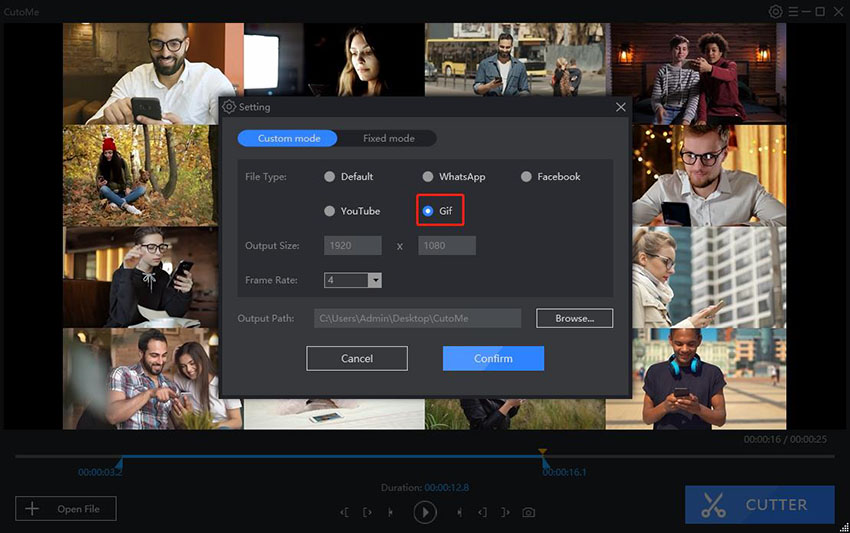The height and width of the screenshot is (533, 850).
Task: Click the Duration value 00:00:12.8
Action: [x=447, y=487]
